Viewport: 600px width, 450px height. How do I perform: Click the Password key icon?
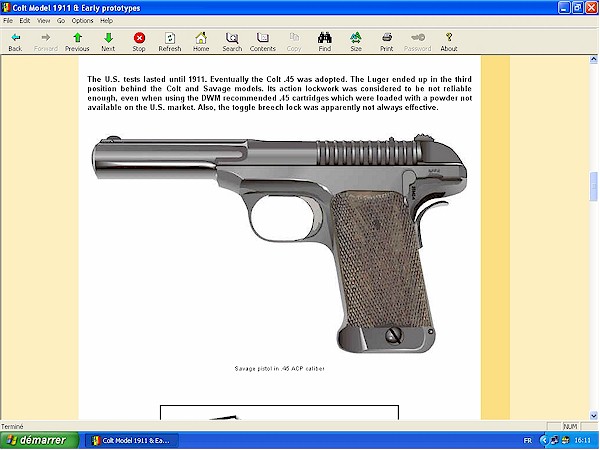(x=417, y=42)
